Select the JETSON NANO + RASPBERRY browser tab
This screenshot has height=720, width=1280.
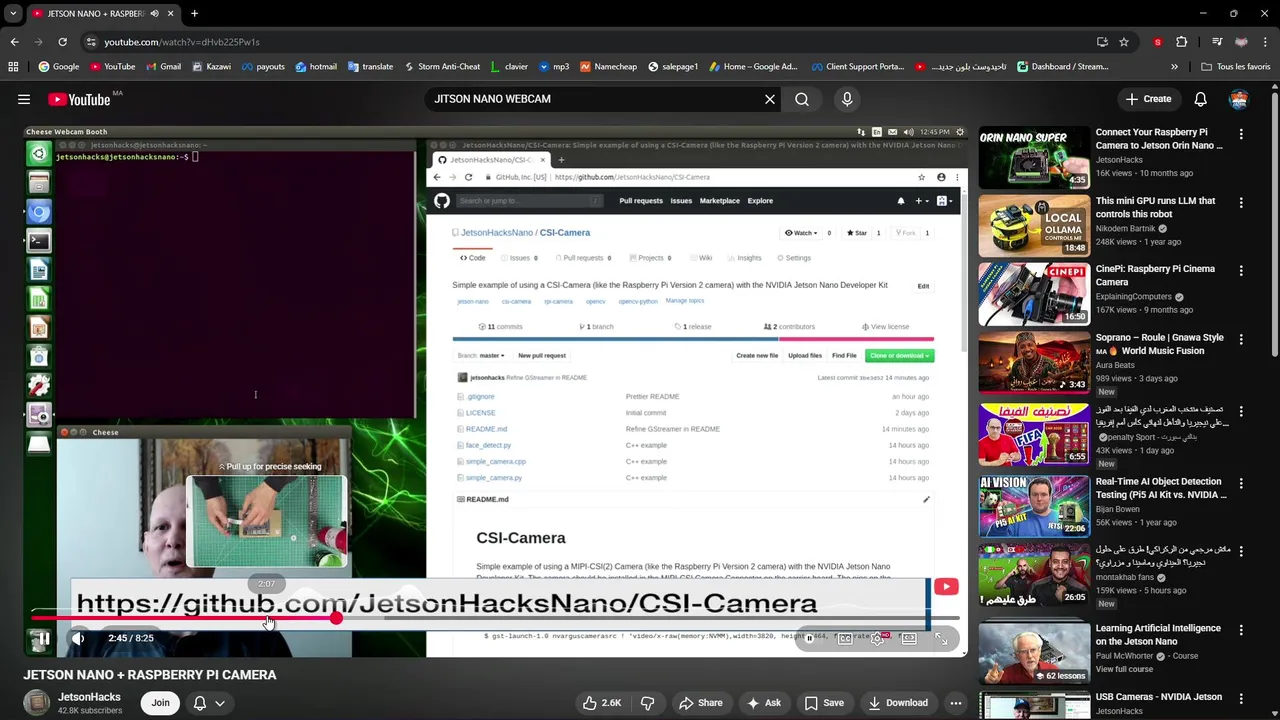(x=95, y=14)
